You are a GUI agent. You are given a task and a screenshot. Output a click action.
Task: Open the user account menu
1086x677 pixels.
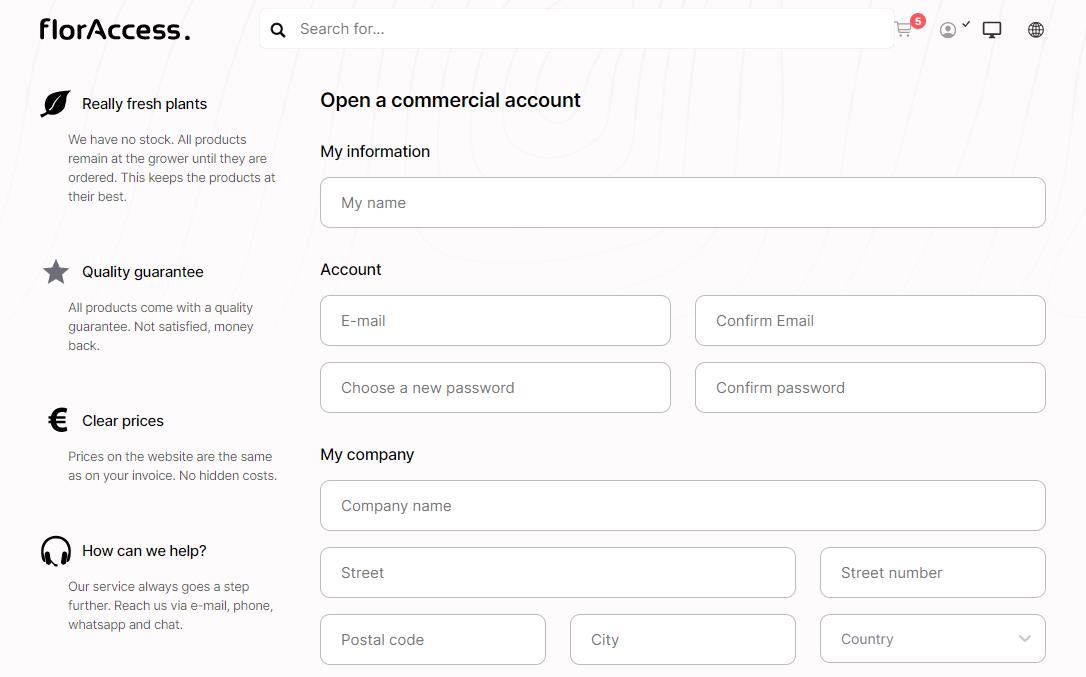coord(949,30)
